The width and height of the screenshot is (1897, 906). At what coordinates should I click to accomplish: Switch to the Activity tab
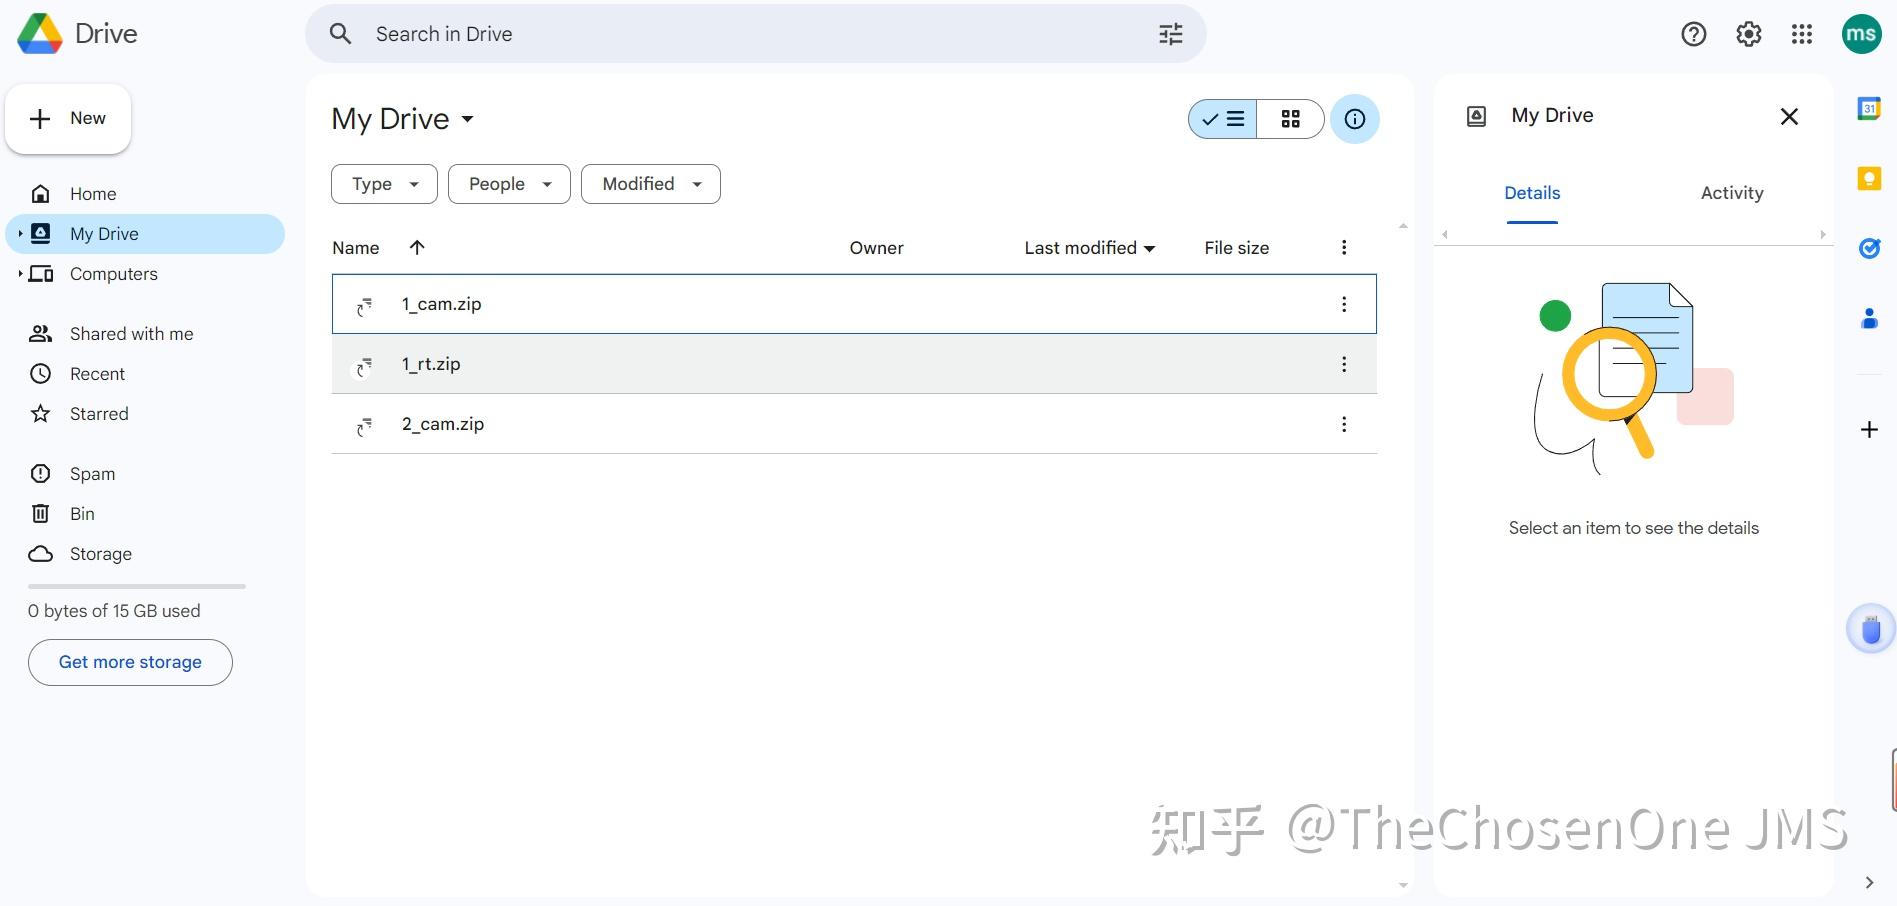(1731, 192)
